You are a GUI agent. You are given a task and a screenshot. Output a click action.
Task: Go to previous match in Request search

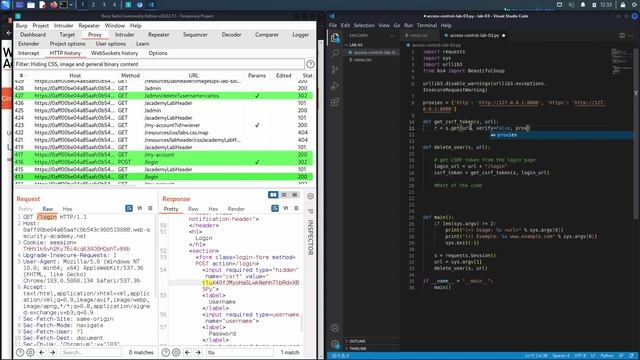(x=42, y=352)
